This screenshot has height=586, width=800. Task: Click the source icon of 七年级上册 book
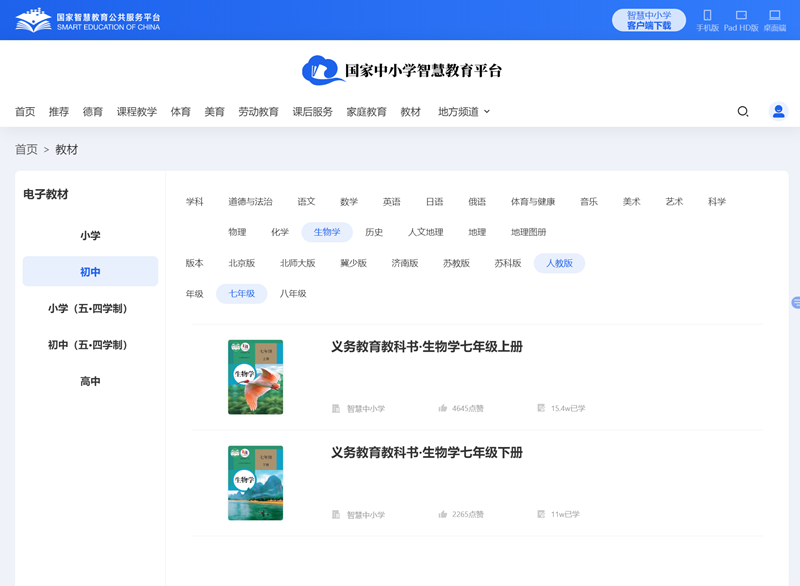(x=336, y=408)
